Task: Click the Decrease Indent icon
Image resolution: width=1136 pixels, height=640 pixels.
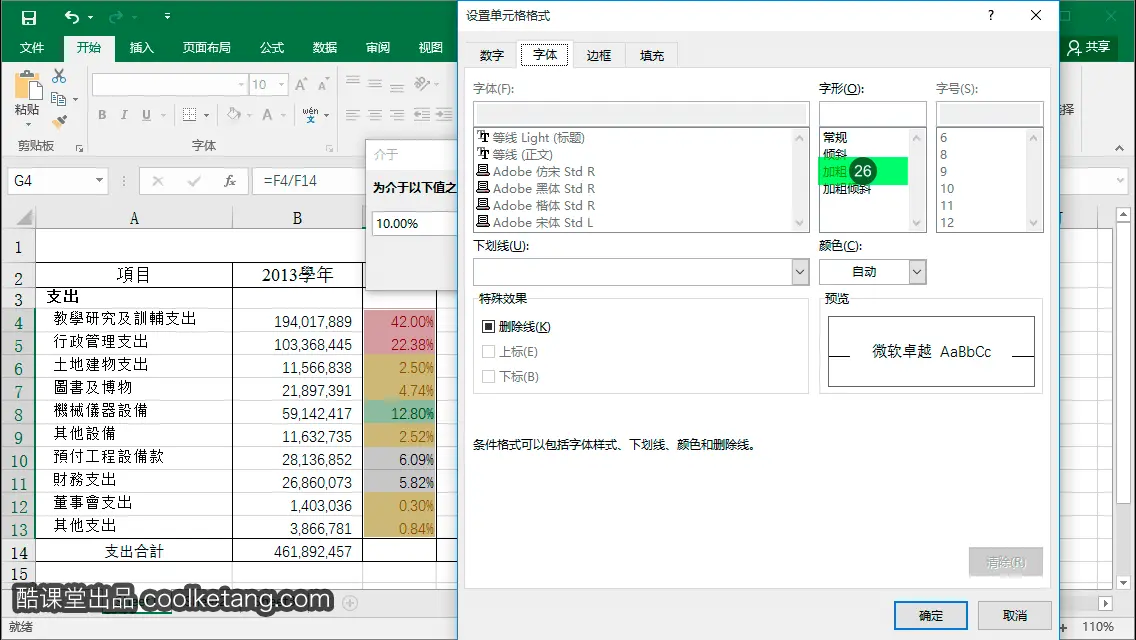Action: pos(422,115)
